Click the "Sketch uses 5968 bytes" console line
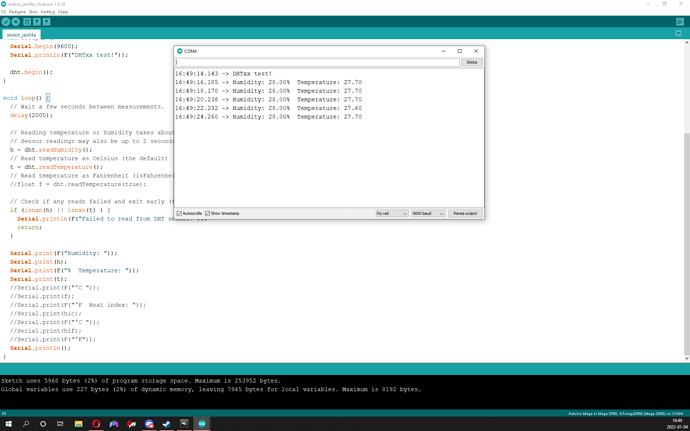This screenshot has width=690, height=431. point(140,381)
